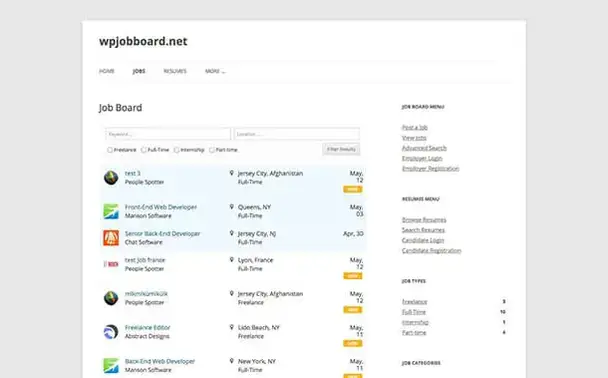The height and width of the screenshot is (378, 608).
Task: Click location pin next to Jersey City, NJ
Action: coord(231,233)
